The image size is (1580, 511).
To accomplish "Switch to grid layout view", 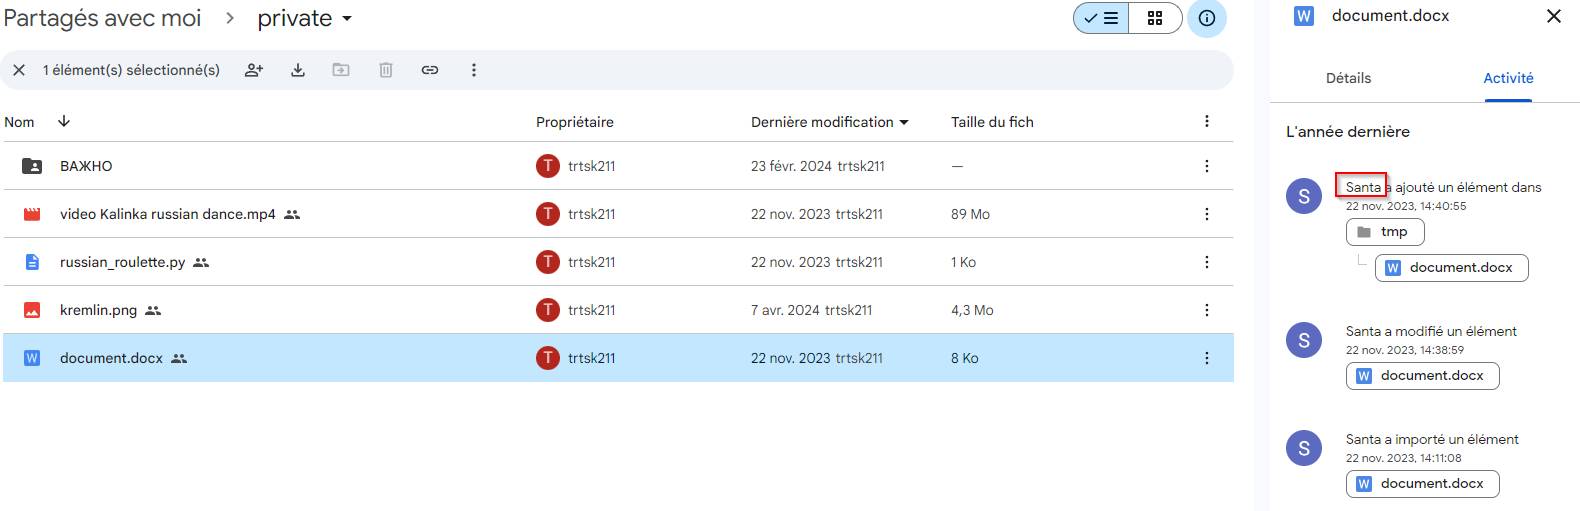I will (1155, 18).
